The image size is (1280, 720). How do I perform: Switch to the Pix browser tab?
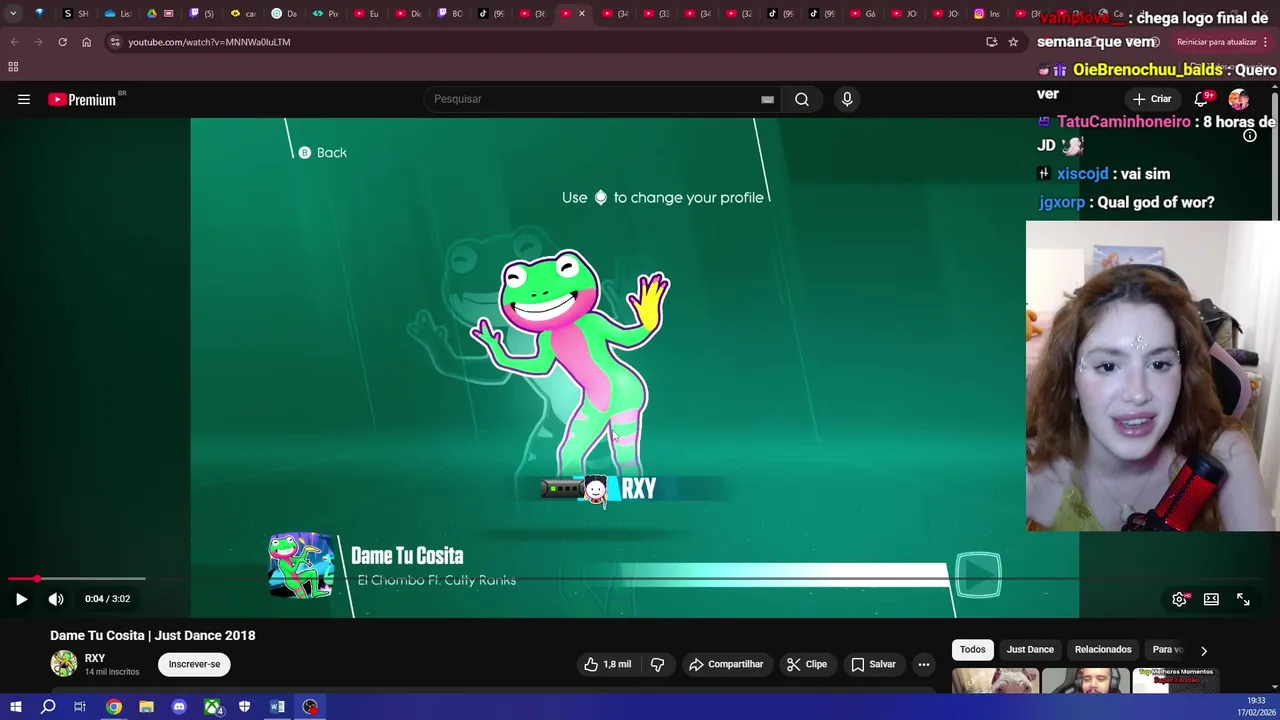[x=325, y=14]
